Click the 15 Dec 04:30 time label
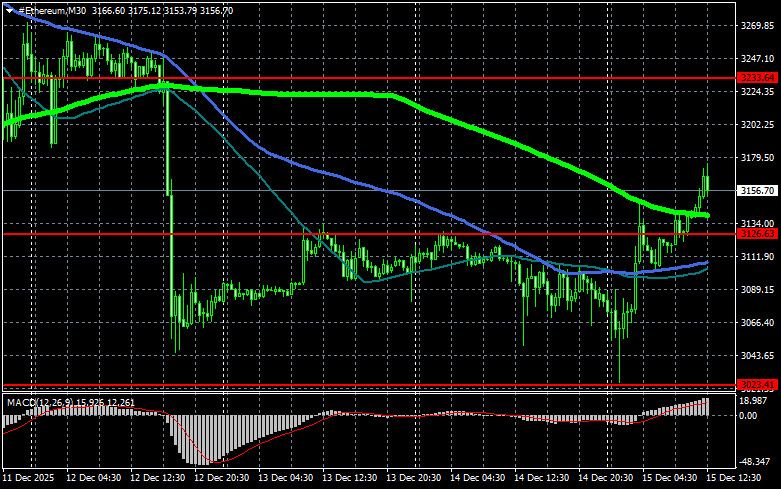The image size is (781, 489). pyautogui.click(x=669, y=478)
